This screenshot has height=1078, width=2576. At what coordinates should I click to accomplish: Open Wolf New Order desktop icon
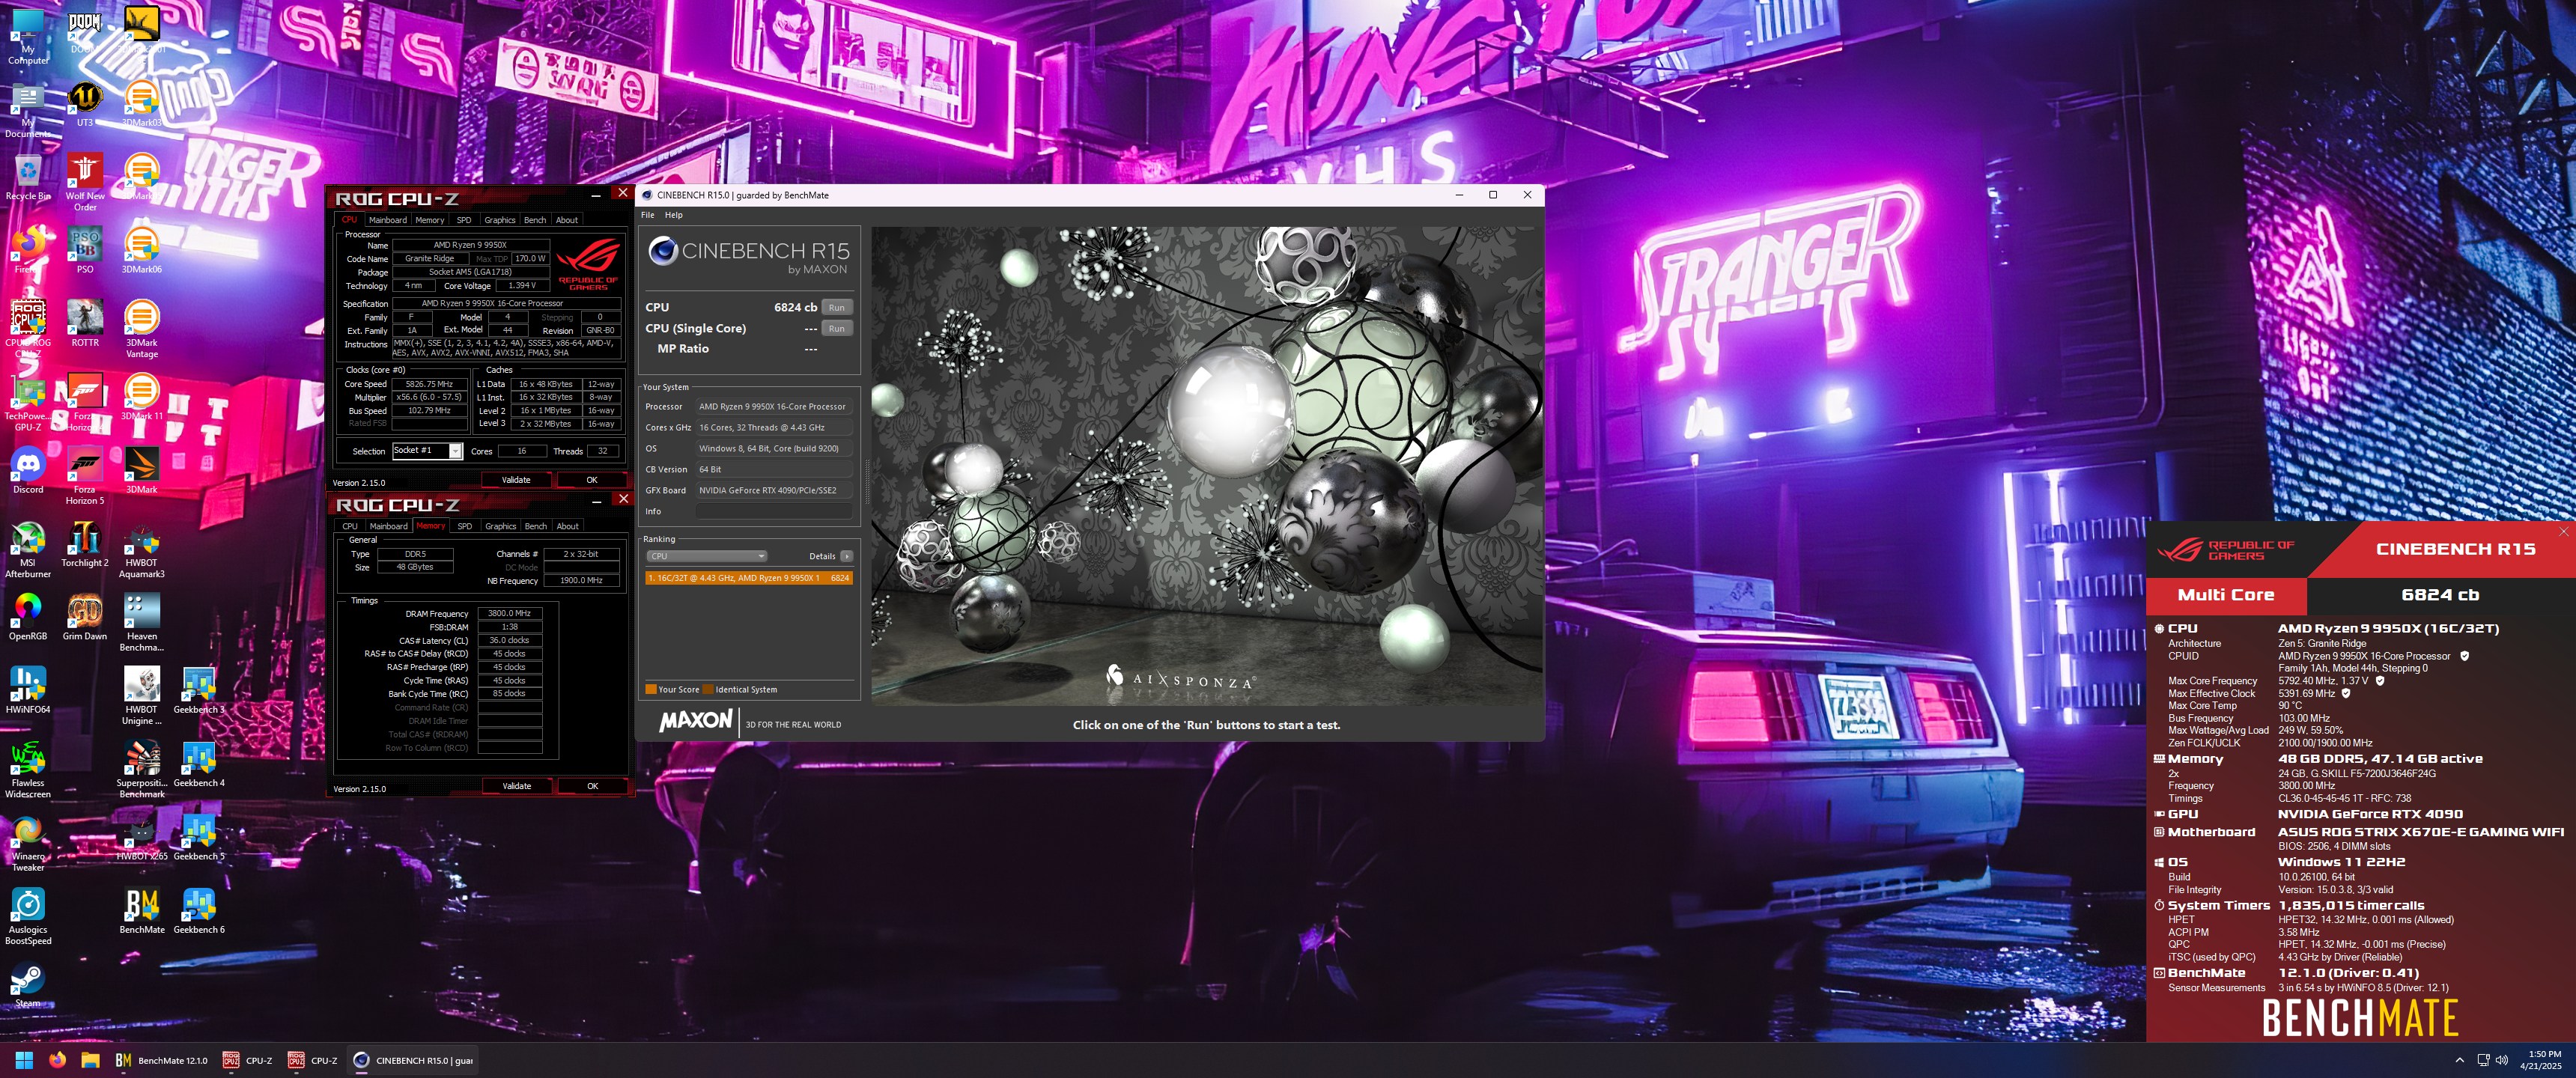[x=85, y=182]
